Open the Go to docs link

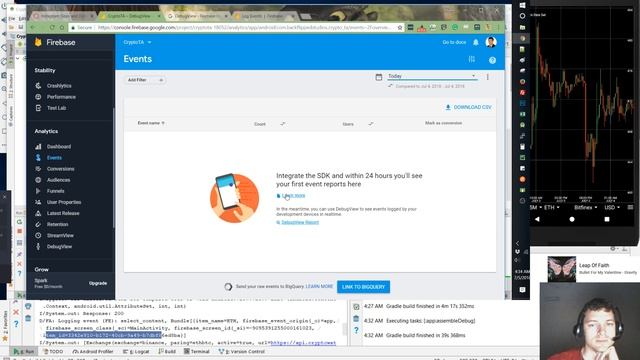tap(454, 42)
